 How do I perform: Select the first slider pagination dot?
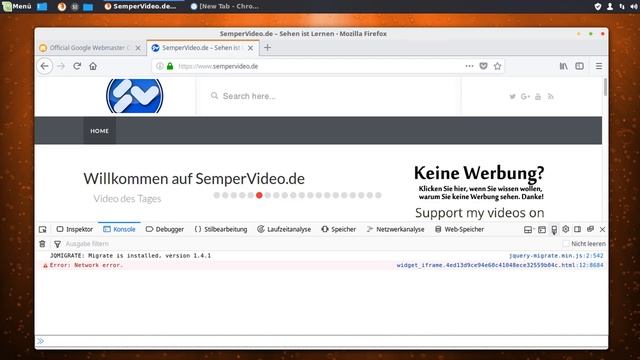pyautogui.click(x=217, y=196)
